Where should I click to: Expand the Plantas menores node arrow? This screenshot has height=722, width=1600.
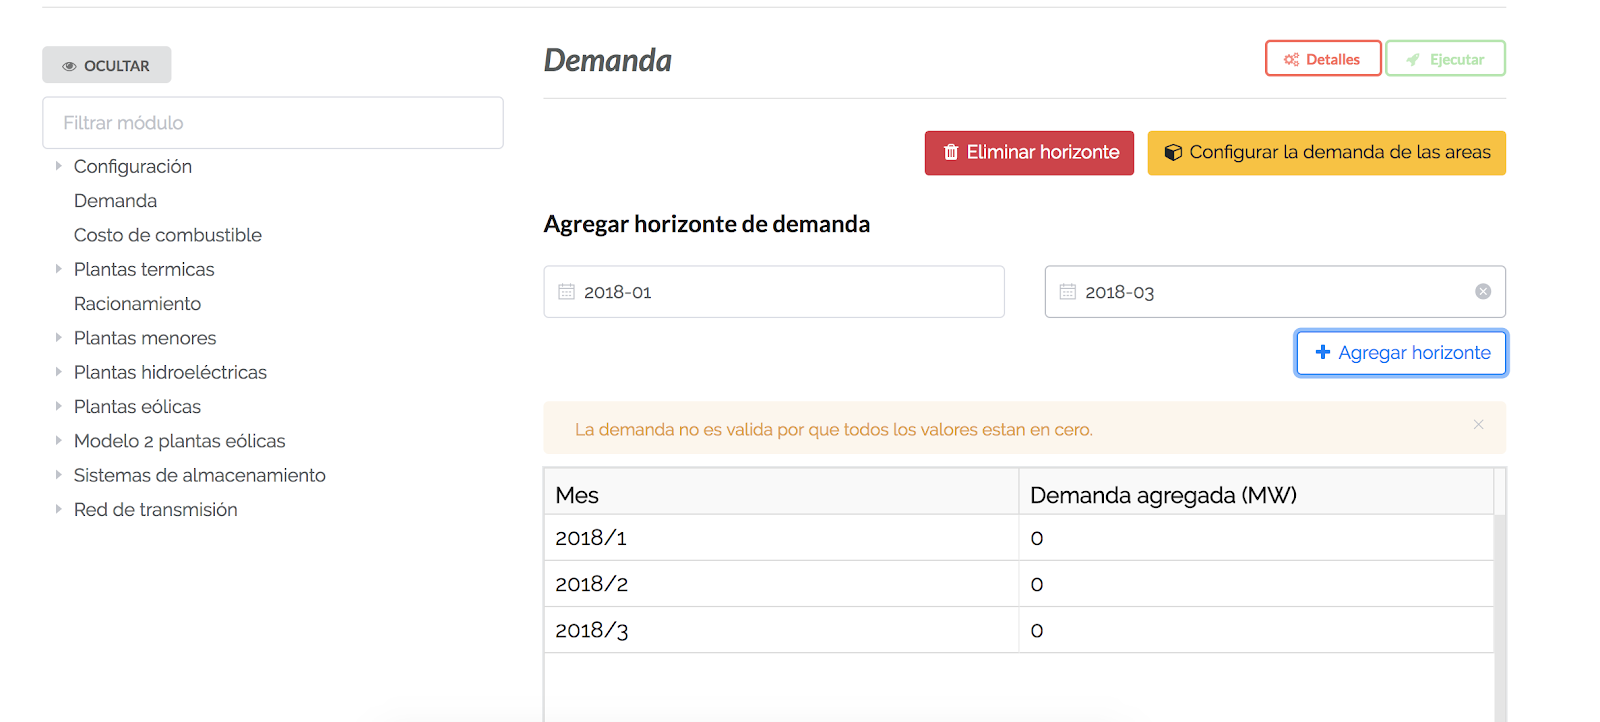click(x=58, y=338)
